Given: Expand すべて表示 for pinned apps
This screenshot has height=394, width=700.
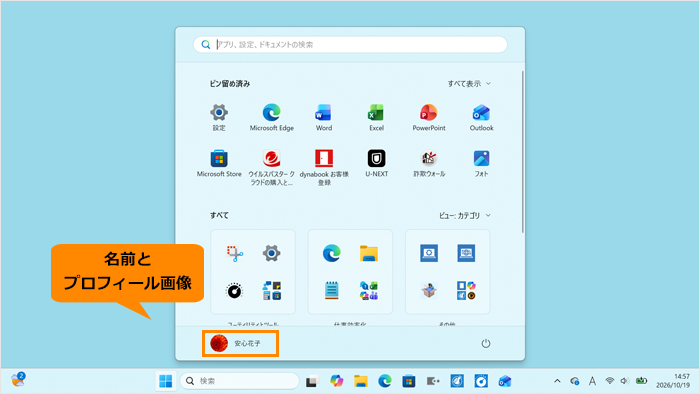Looking at the screenshot, I should pos(469,83).
